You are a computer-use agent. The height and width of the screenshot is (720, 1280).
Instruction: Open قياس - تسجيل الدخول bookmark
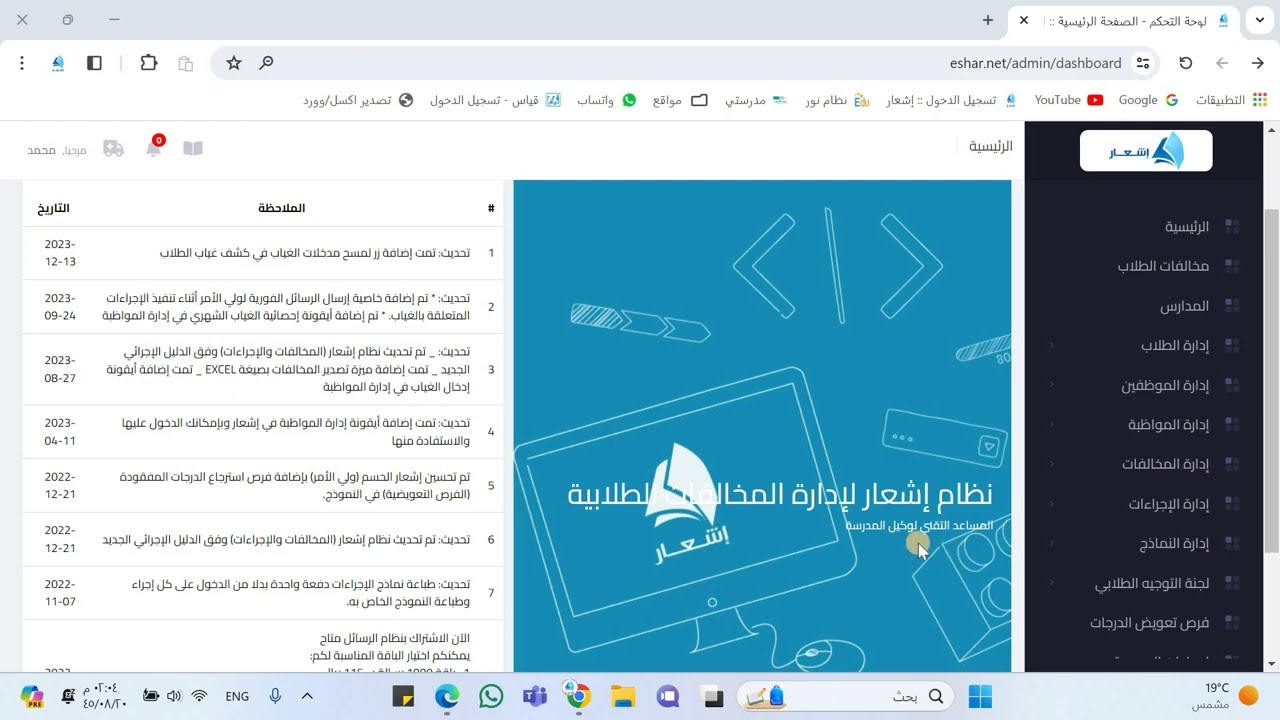click(495, 100)
